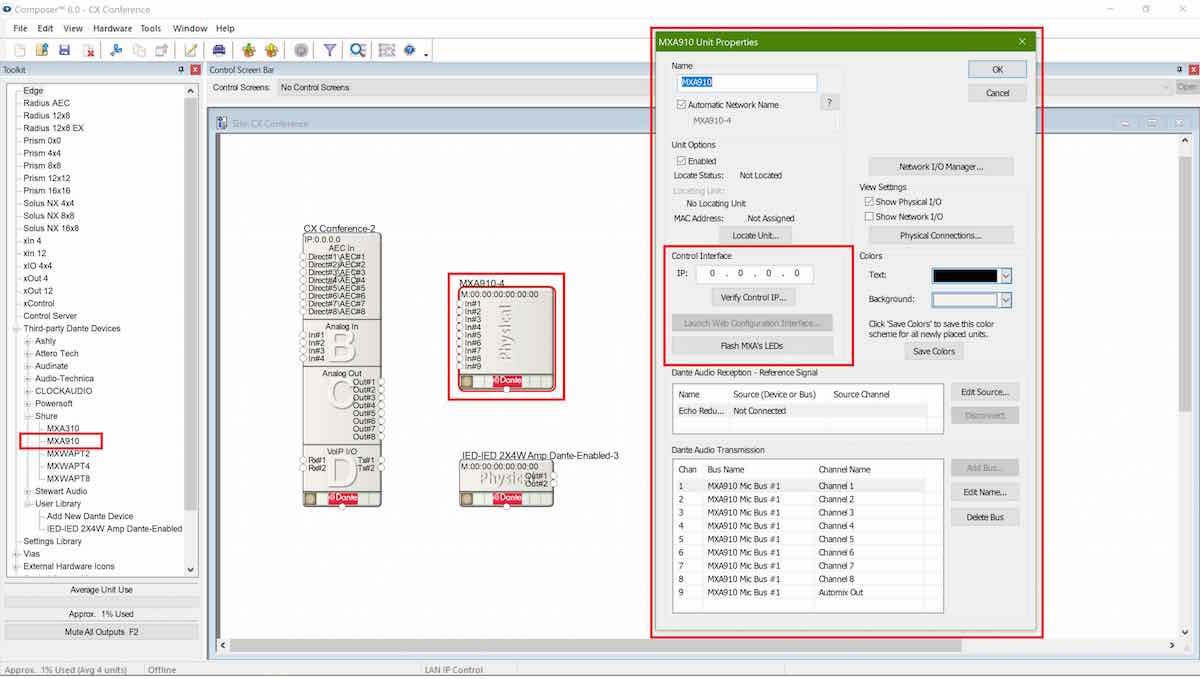This screenshot has width=1200, height=679.
Task: Click the blue help icon in toolbar
Action: coord(410,50)
